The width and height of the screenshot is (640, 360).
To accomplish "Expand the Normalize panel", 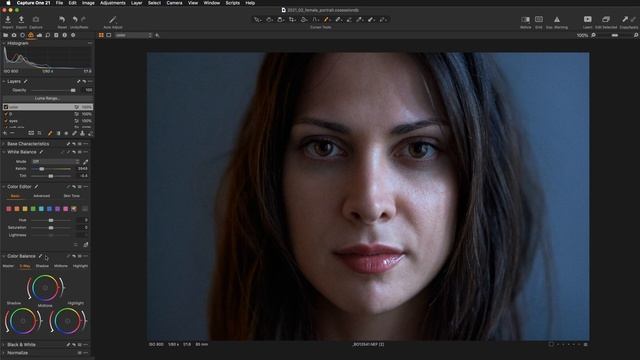I will pos(4,353).
